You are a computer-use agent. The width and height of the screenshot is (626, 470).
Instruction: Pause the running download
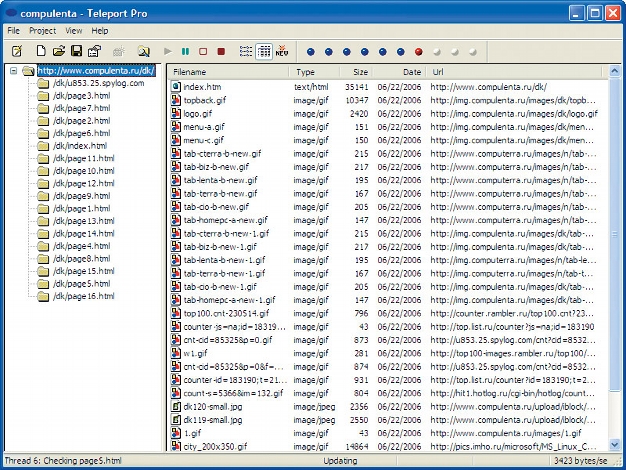coord(186,50)
